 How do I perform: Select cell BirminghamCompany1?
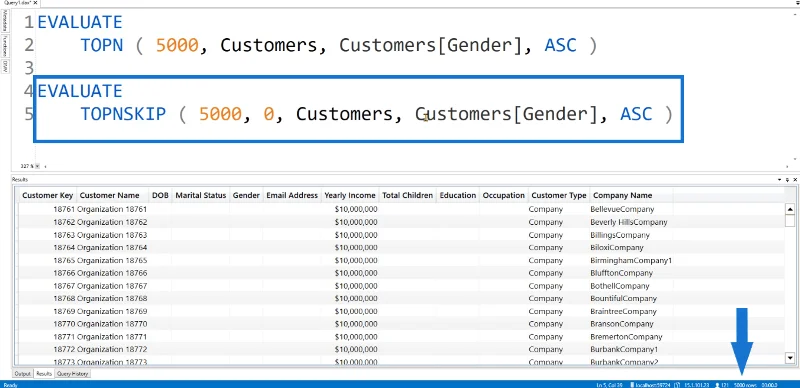tap(631, 260)
